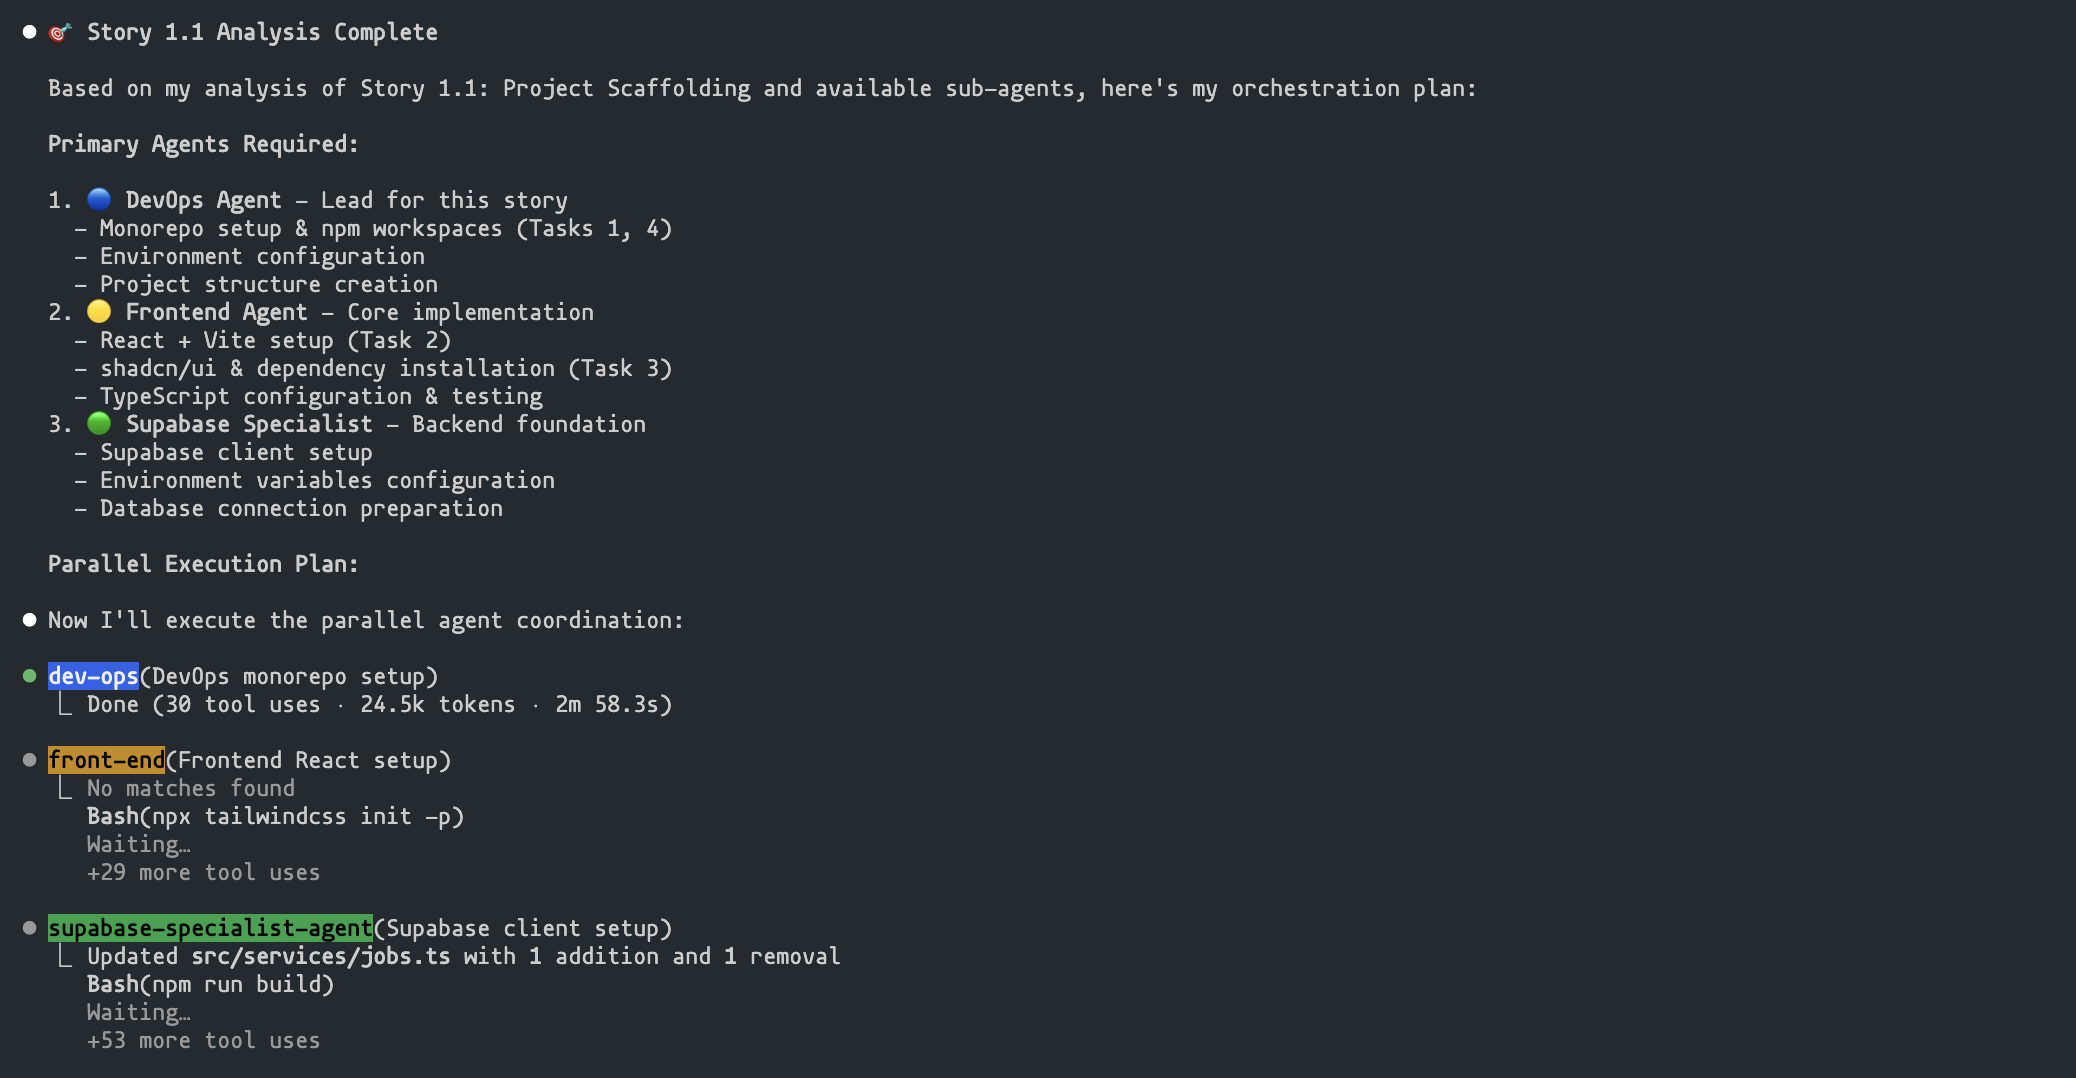Click the Bash(npm run build) command

click(x=210, y=985)
